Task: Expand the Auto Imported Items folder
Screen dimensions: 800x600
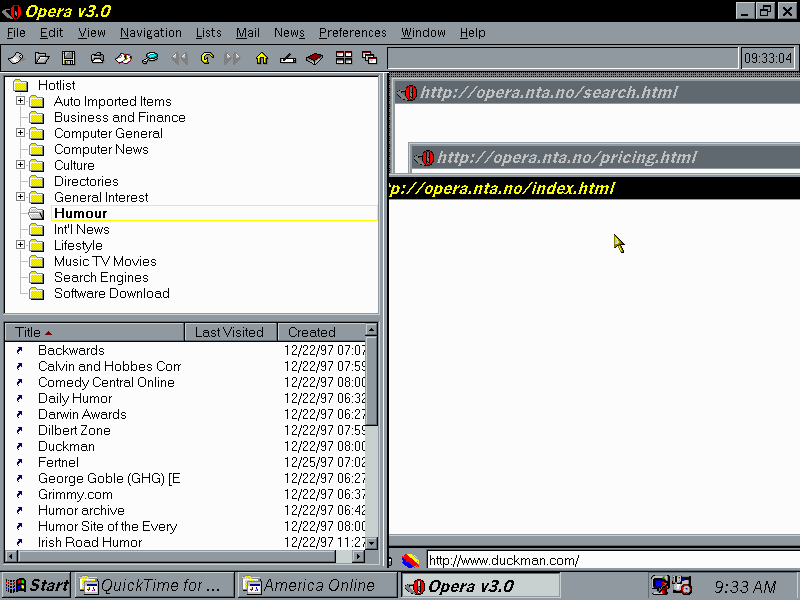Action: 20,101
